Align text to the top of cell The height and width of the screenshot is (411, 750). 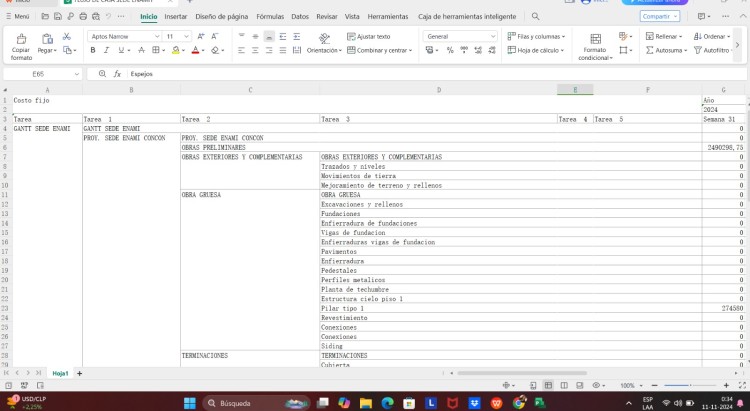pos(242,36)
